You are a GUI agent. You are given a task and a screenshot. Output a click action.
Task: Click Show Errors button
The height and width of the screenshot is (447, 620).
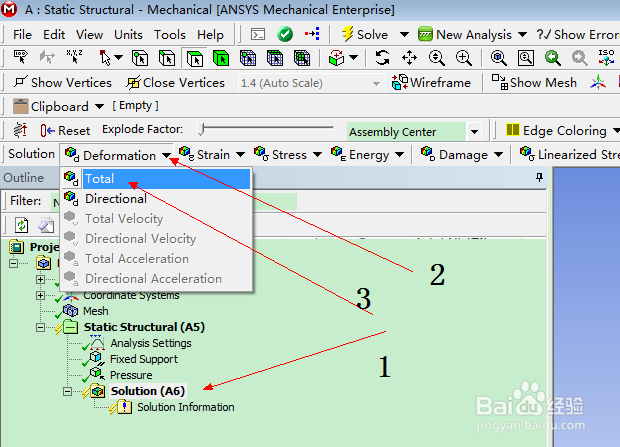click(x=577, y=35)
